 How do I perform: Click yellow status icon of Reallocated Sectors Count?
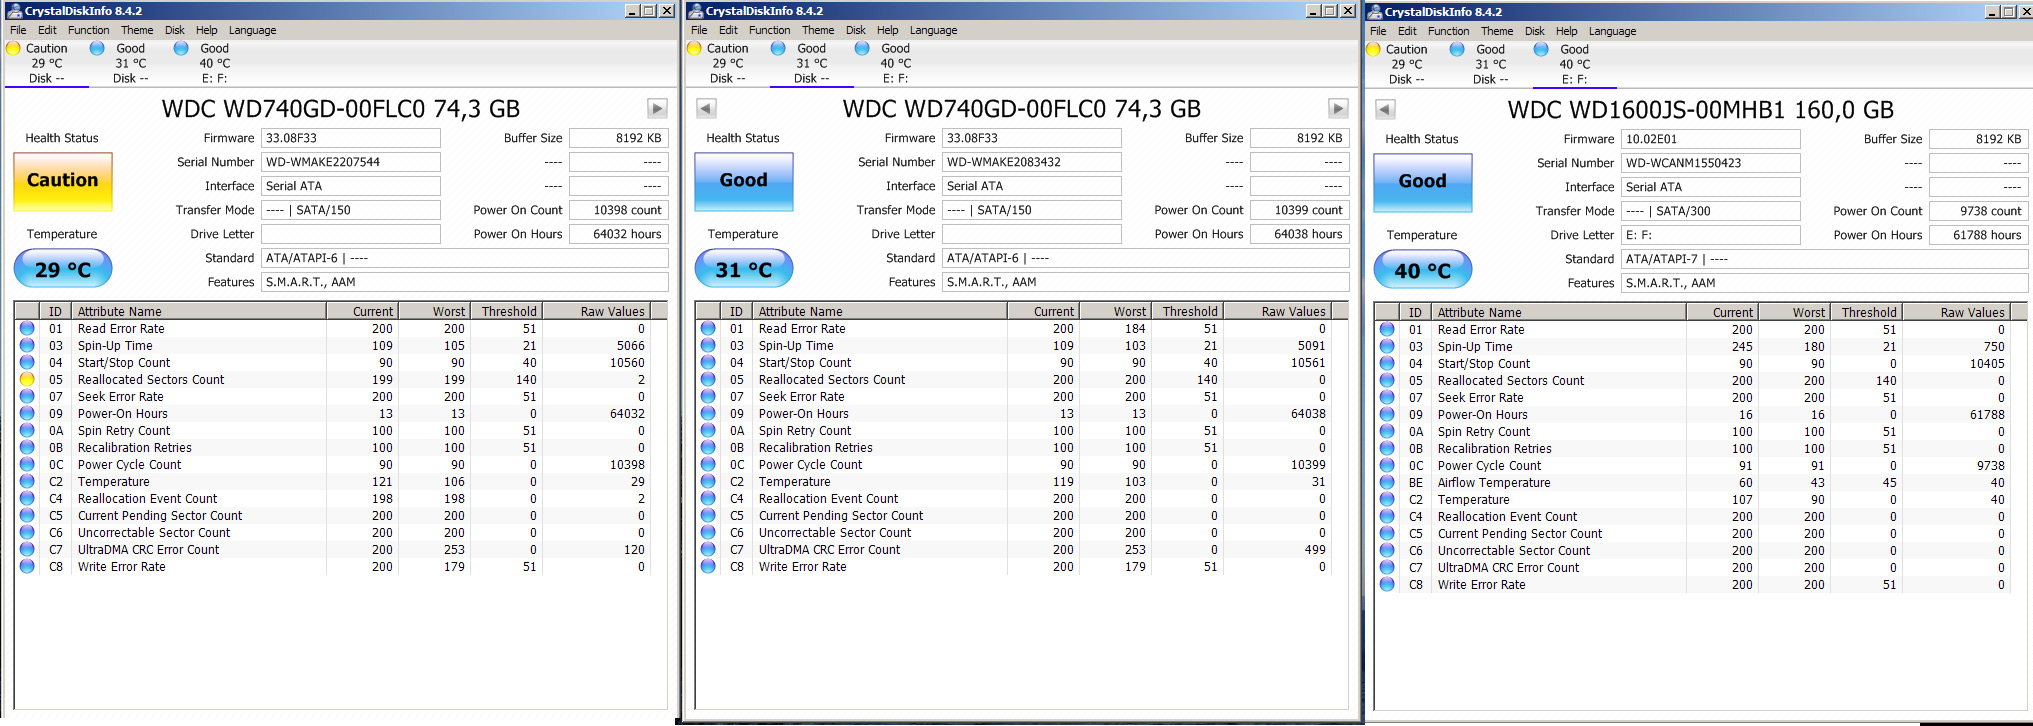(x=27, y=379)
